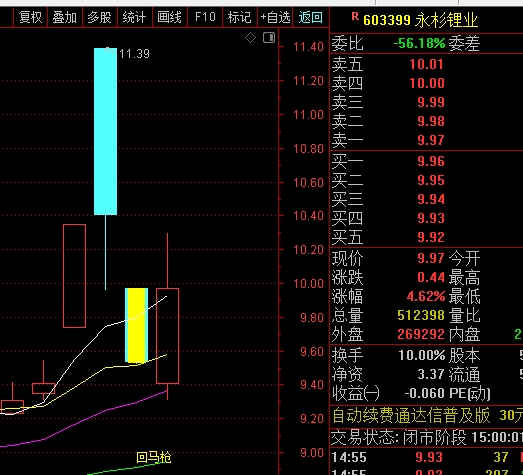Activate the 画线 drawing tool
Screen dimensions: 523x475
coord(169,17)
